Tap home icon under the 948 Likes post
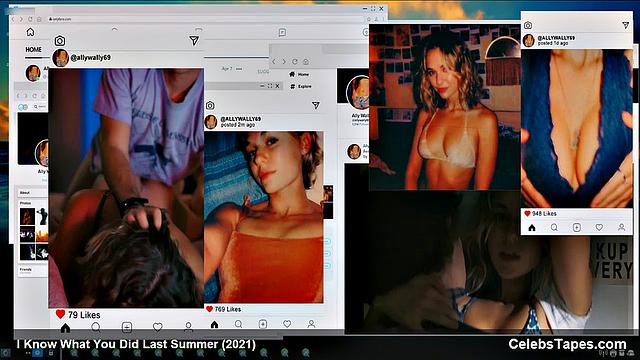The image size is (640, 360). (532, 228)
